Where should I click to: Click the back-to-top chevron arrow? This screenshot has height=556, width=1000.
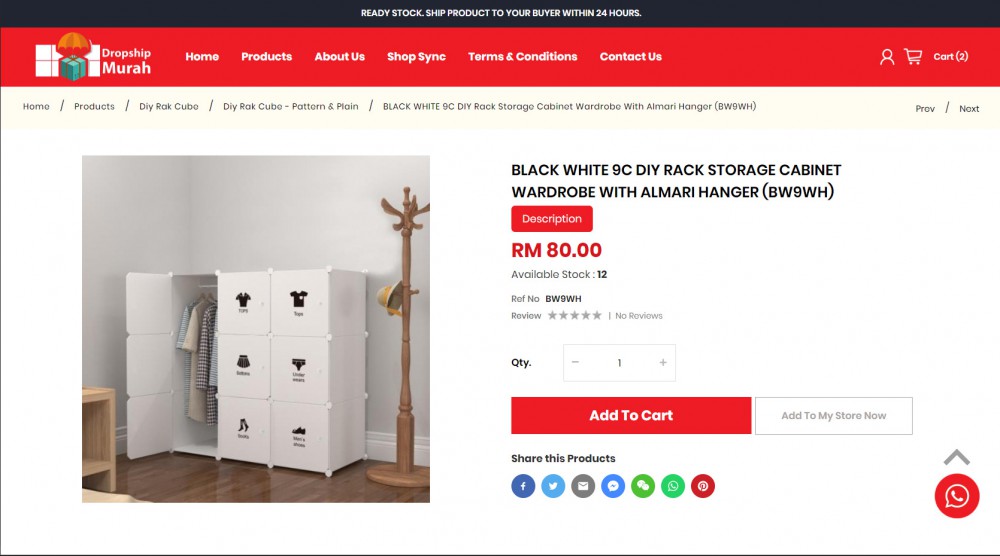click(957, 457)
